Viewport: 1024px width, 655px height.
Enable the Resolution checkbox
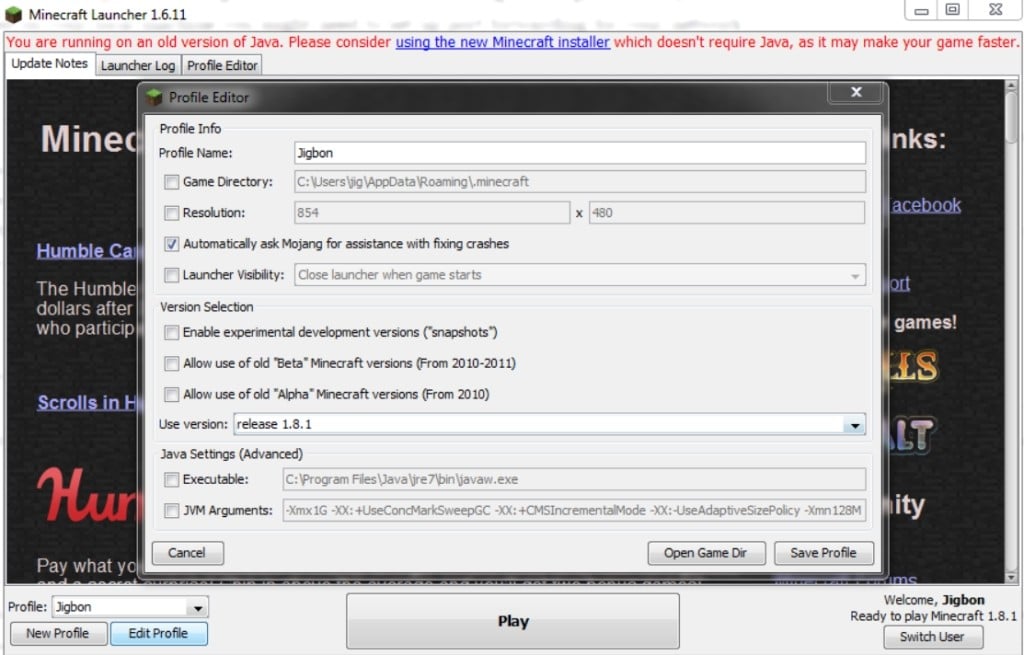[171, 213]
